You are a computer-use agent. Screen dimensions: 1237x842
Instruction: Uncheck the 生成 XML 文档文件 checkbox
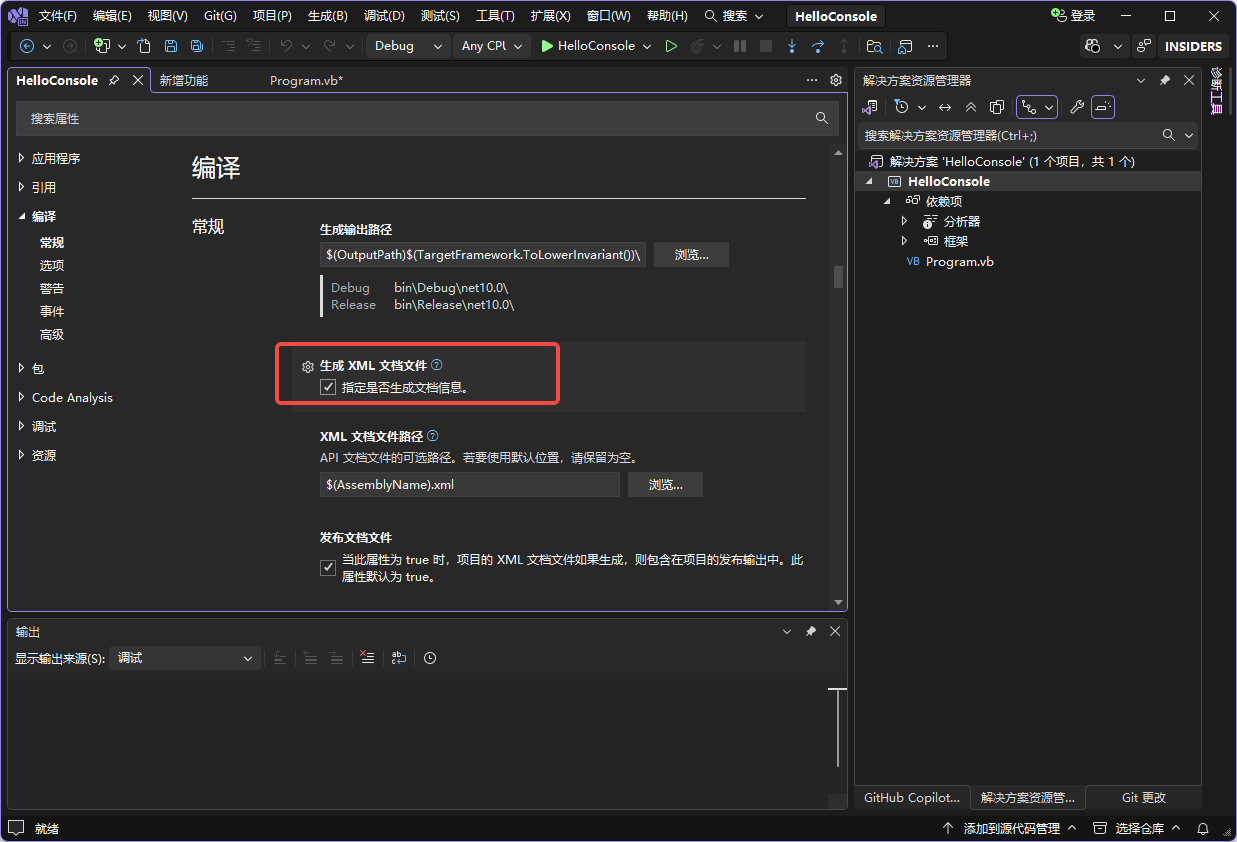click(x=328, y=387)
